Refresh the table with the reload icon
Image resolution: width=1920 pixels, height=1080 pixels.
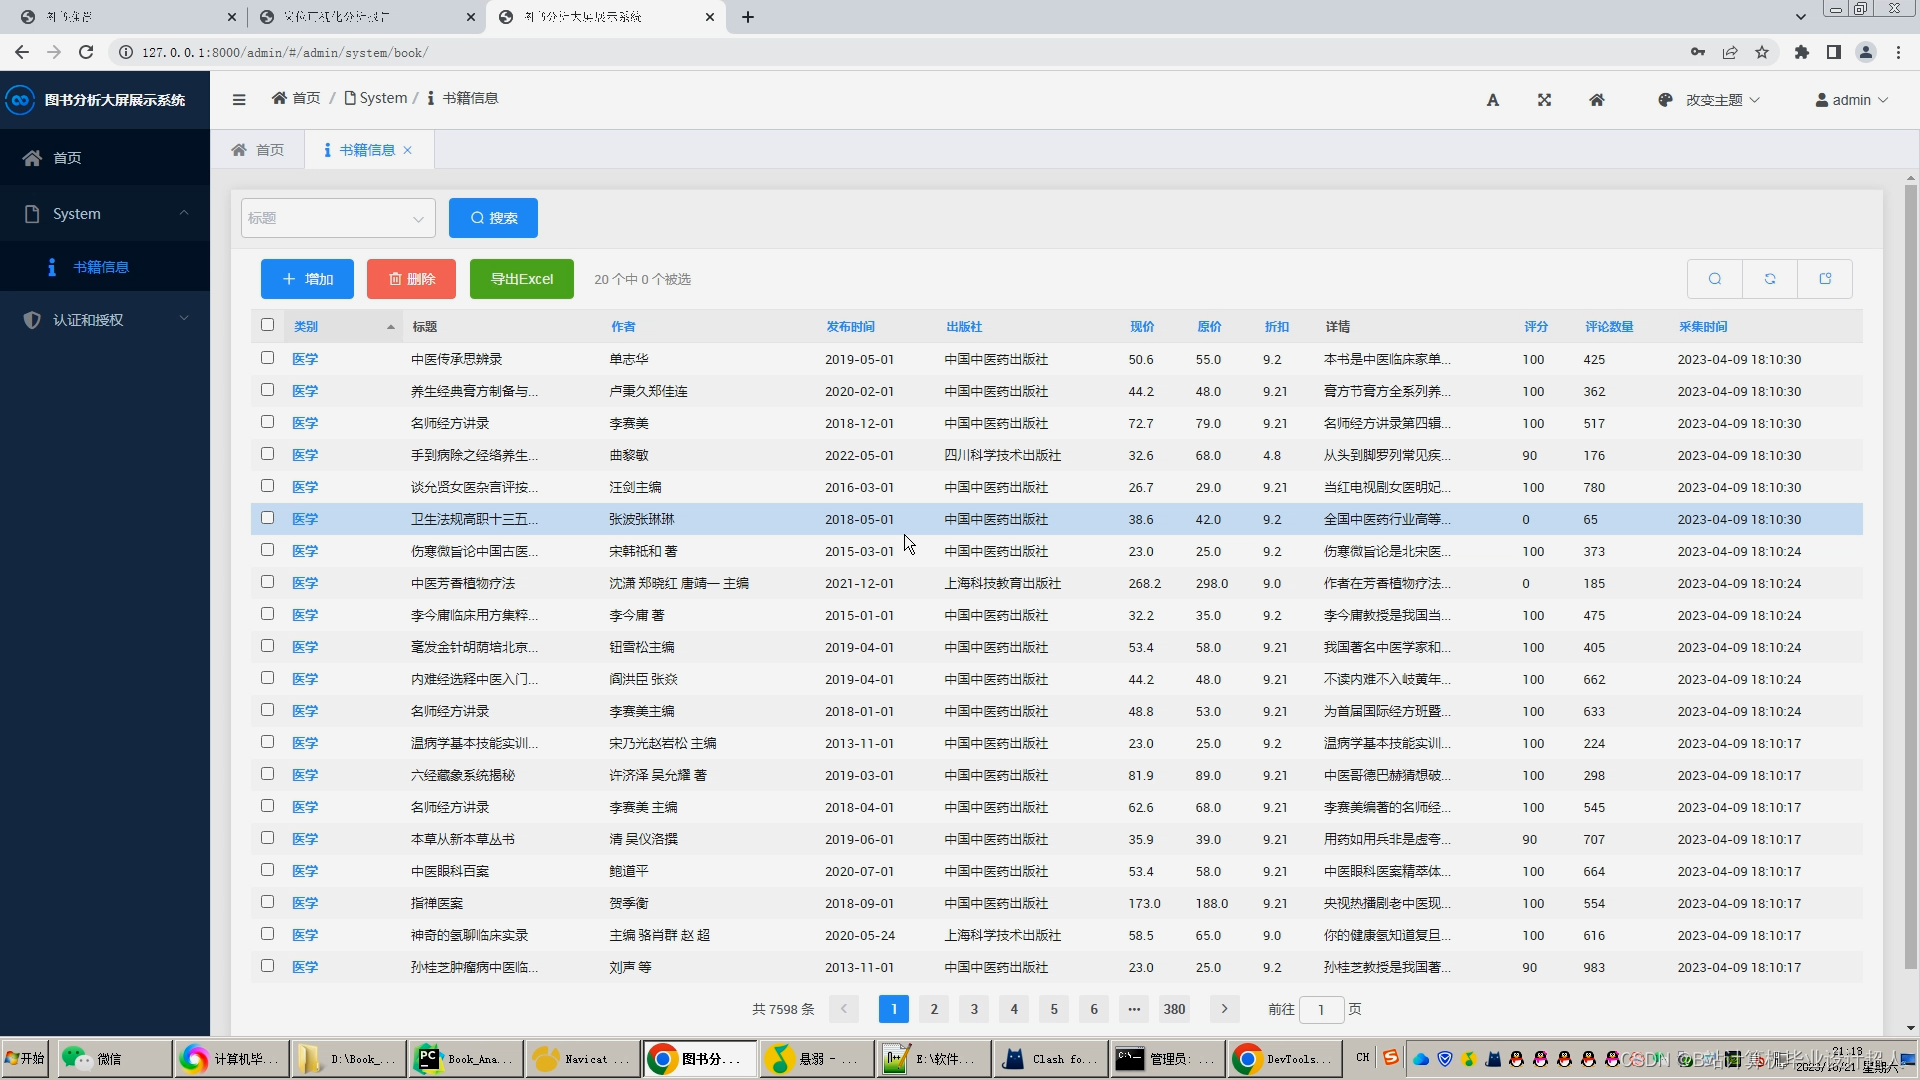(x=1769, y=279)
